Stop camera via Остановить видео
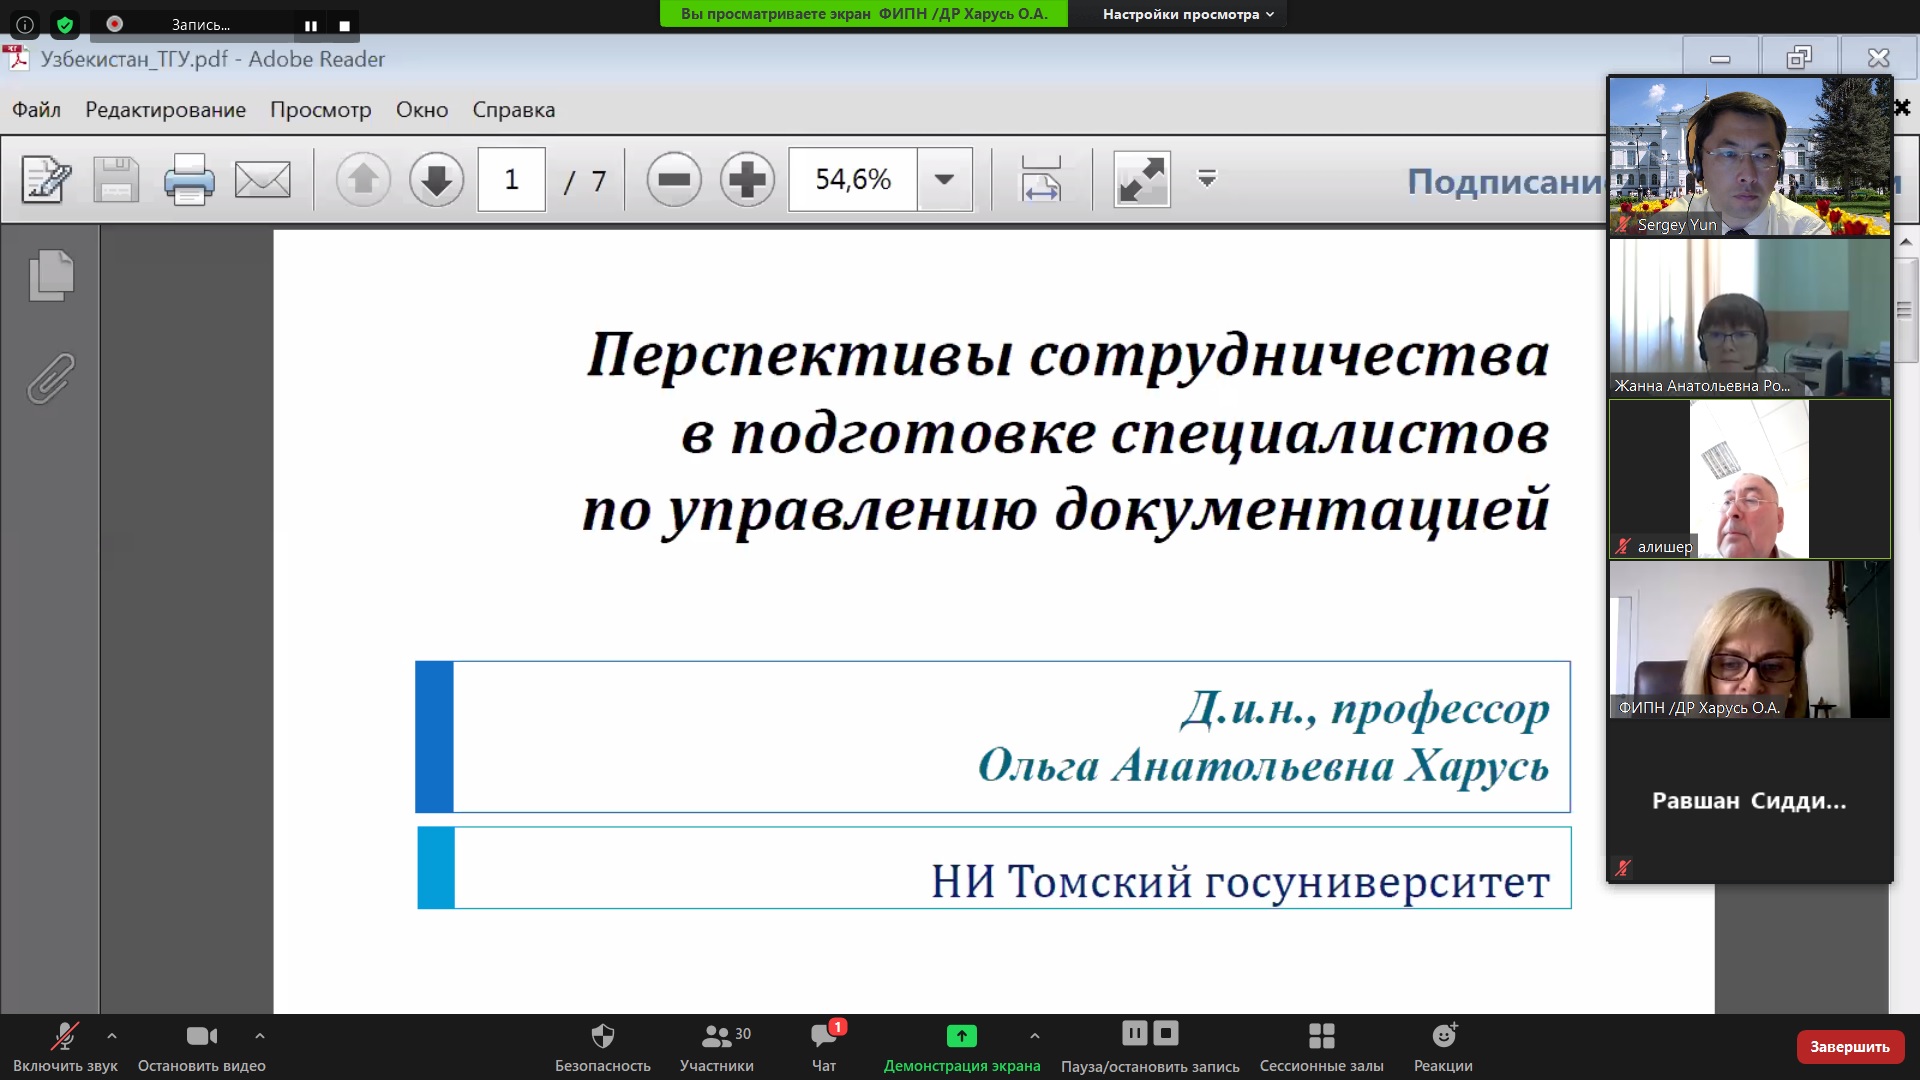This screenshot has height=1080, width=1920. coord(201,1046)
